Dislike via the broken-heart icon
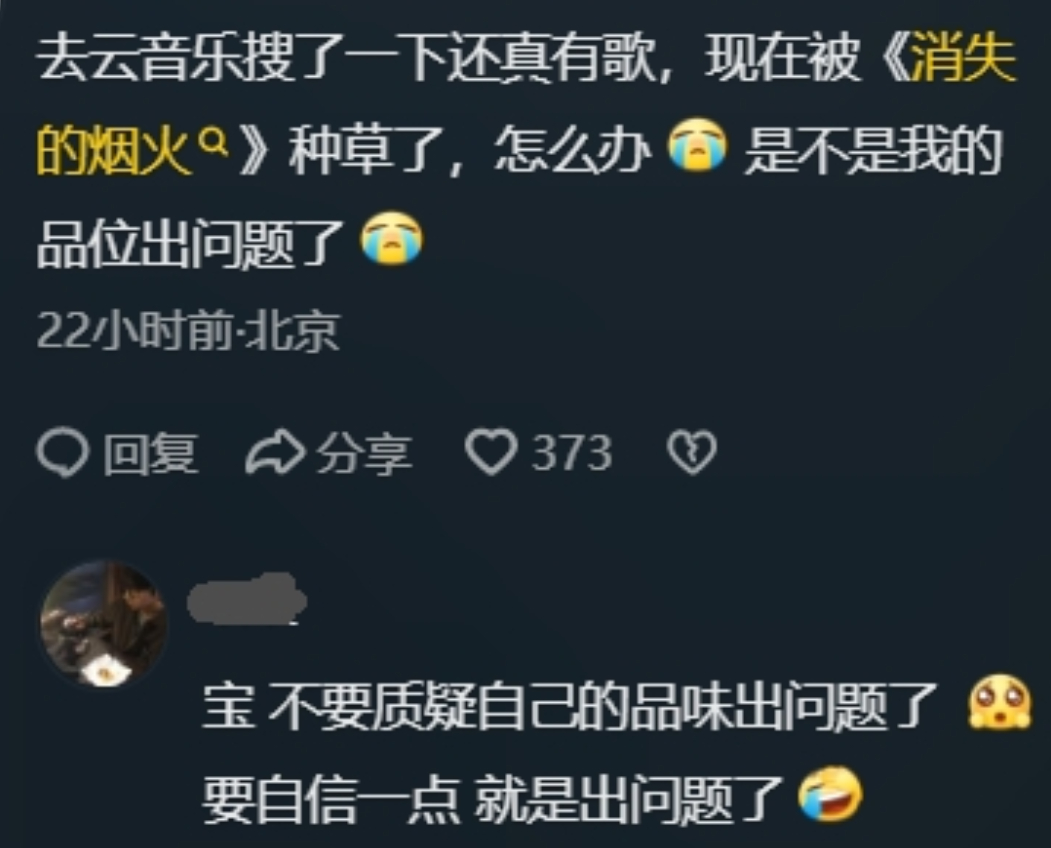Screen dimensions: 1051x848 click(x=692, y=452)
